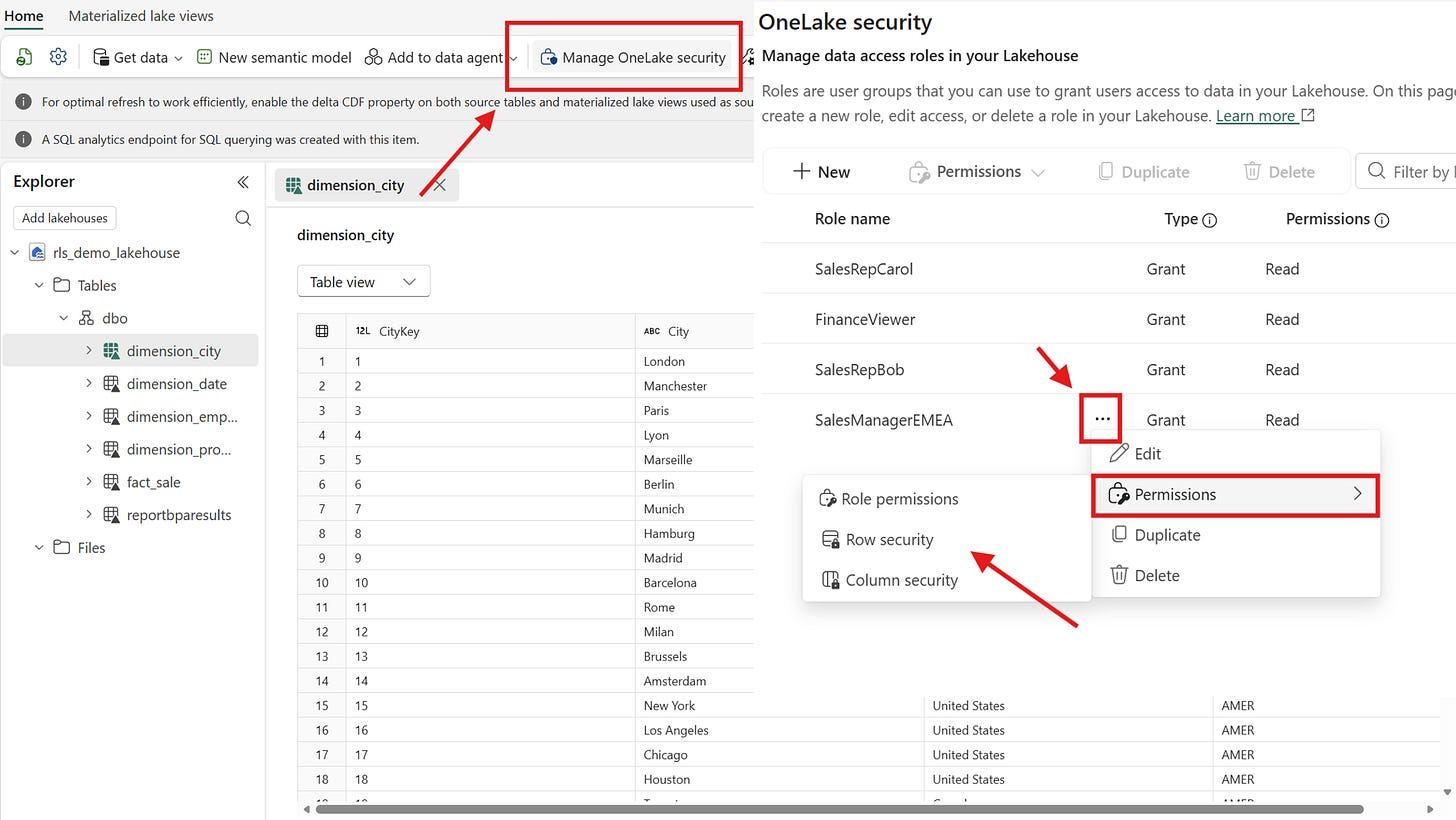The height and width of the screenshot is (820, 1456).
Task: Click the New York cell
Action: (779, 706)
